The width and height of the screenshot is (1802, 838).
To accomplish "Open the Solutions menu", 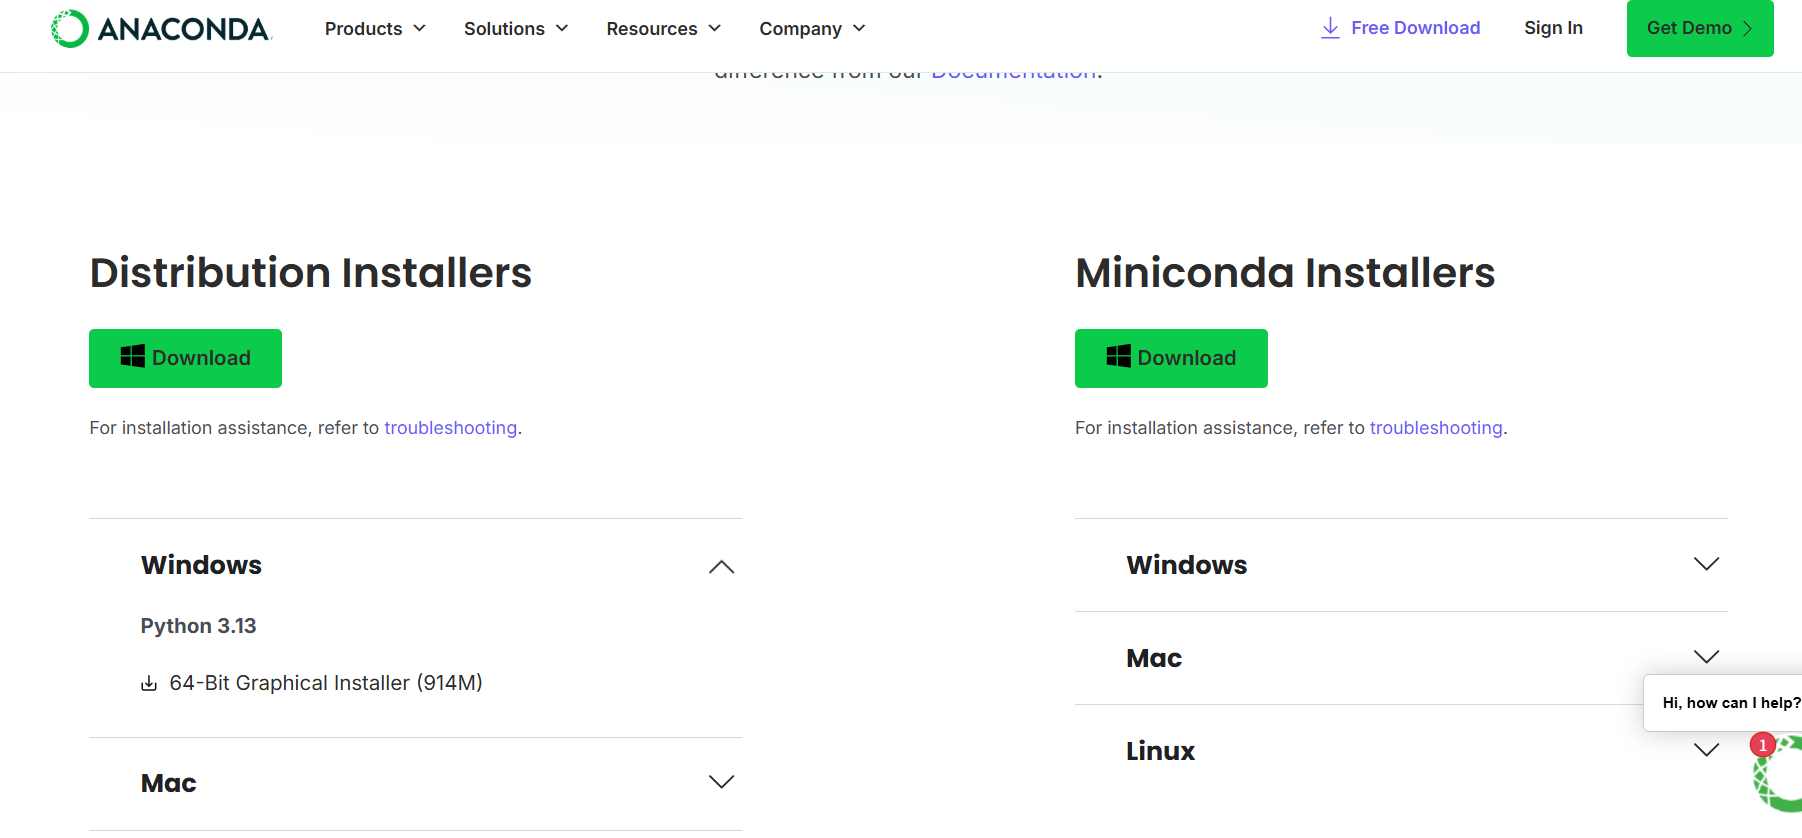I will (516, 29).
